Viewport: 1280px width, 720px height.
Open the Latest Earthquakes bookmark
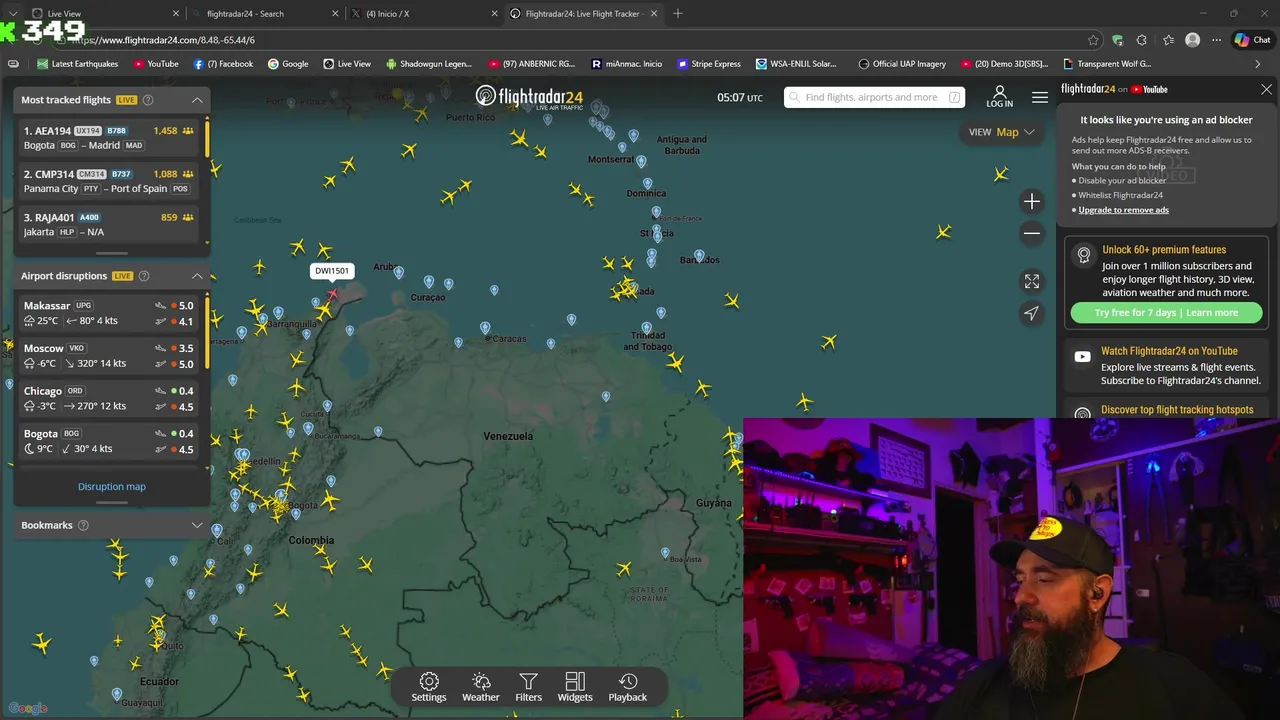click(x=77, y=64)
